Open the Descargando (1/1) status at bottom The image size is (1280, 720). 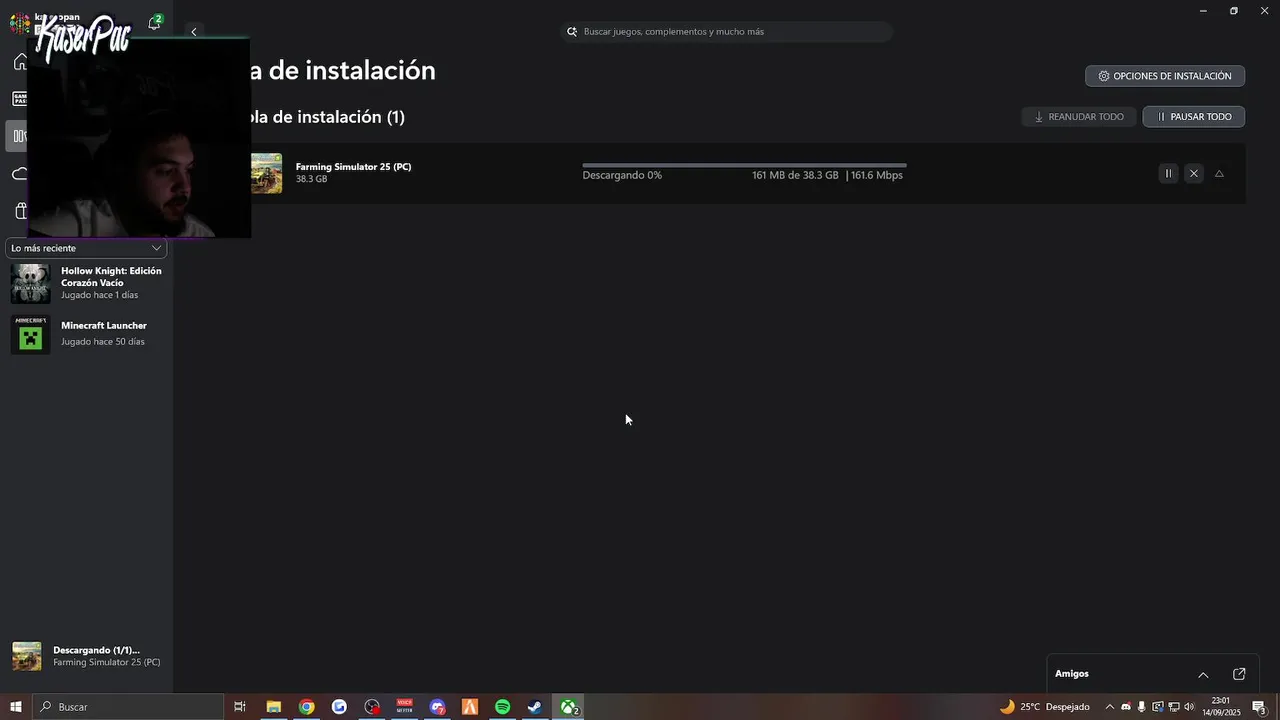(86, 656)
